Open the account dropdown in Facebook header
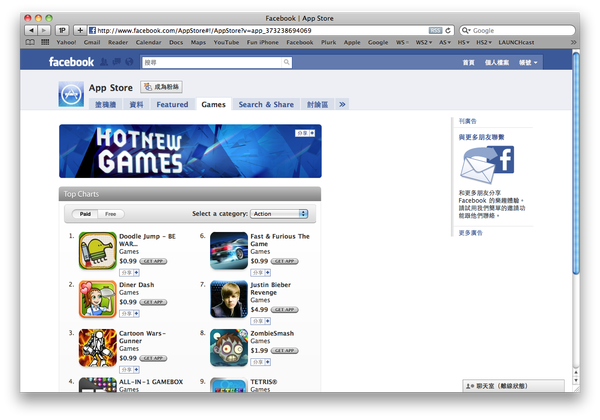 coord(528,62)
